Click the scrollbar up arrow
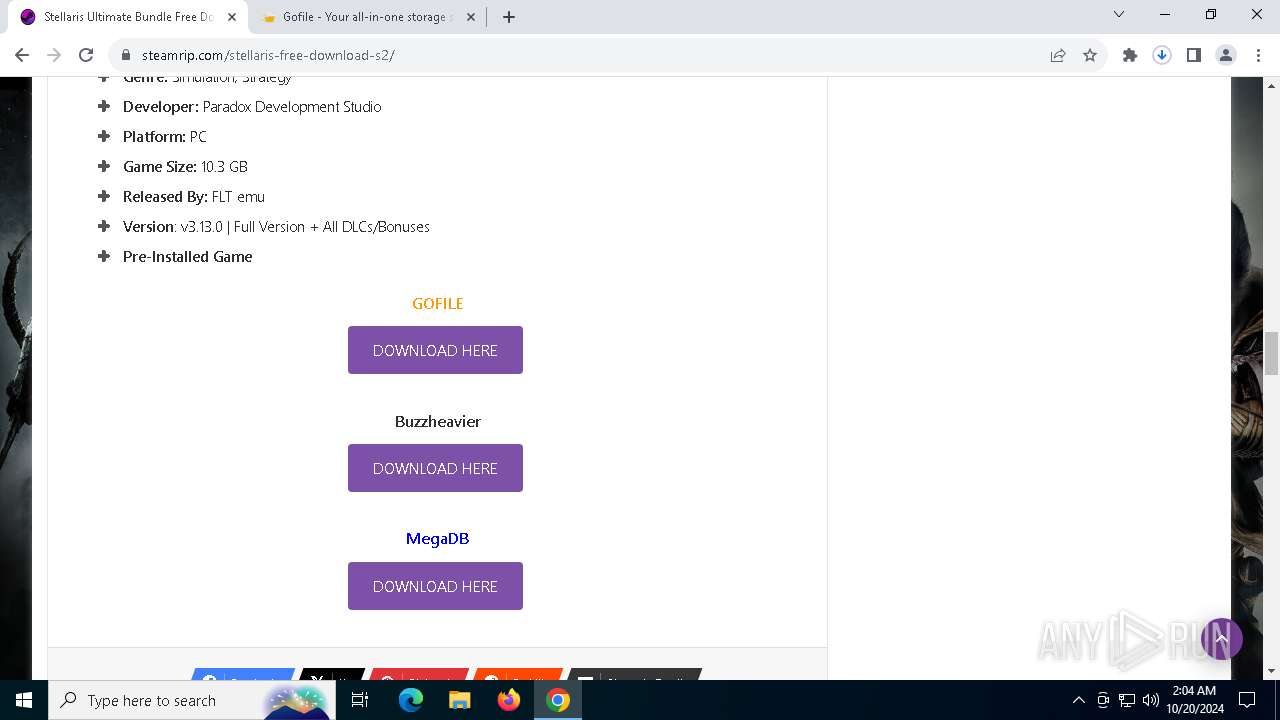This screenshot has height=720, width=1280. point(1271,85)
